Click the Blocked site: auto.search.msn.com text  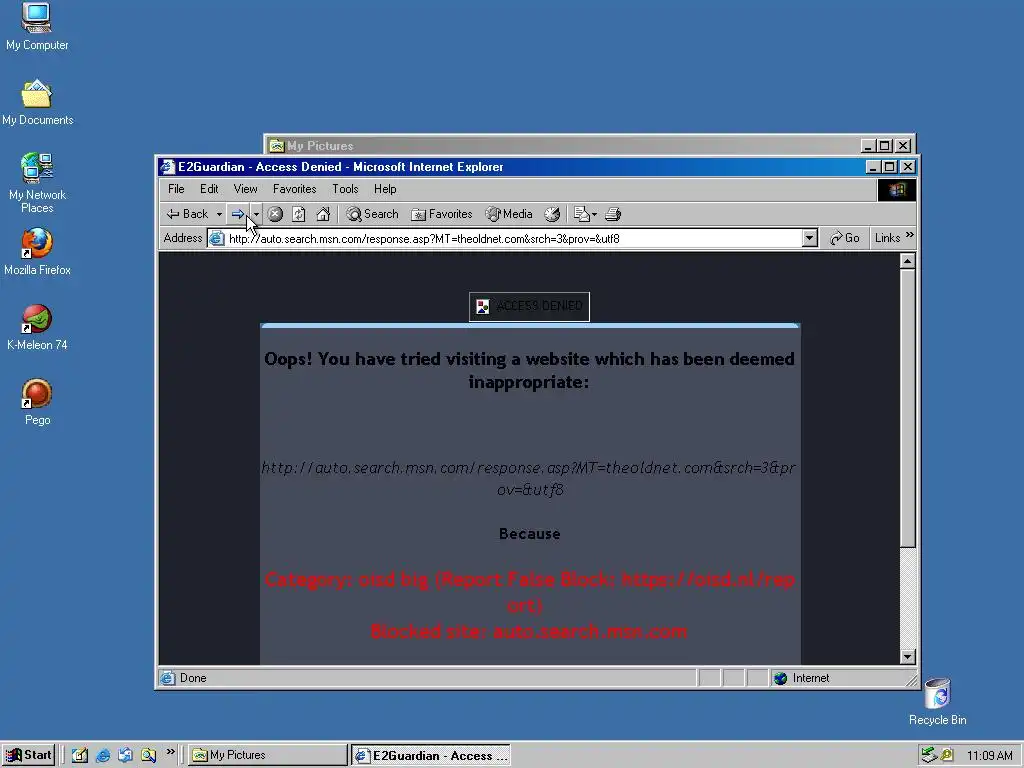[529, 632]
